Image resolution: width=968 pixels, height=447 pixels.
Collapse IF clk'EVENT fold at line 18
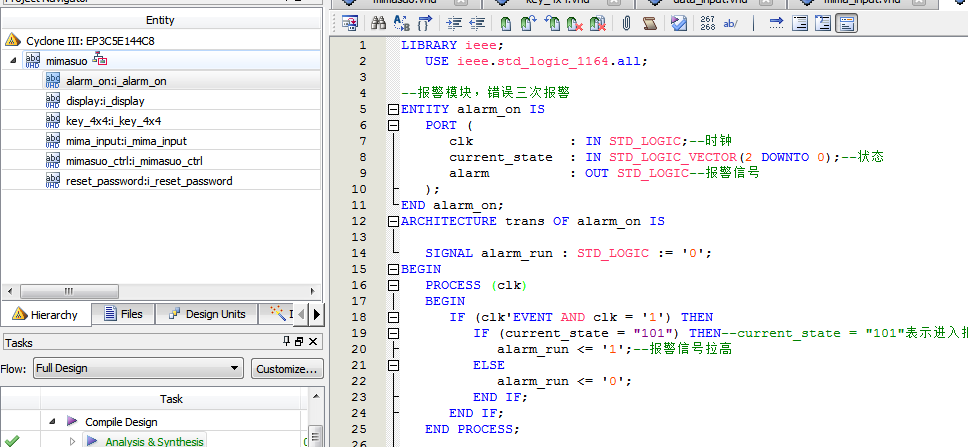tap(393, 317)
